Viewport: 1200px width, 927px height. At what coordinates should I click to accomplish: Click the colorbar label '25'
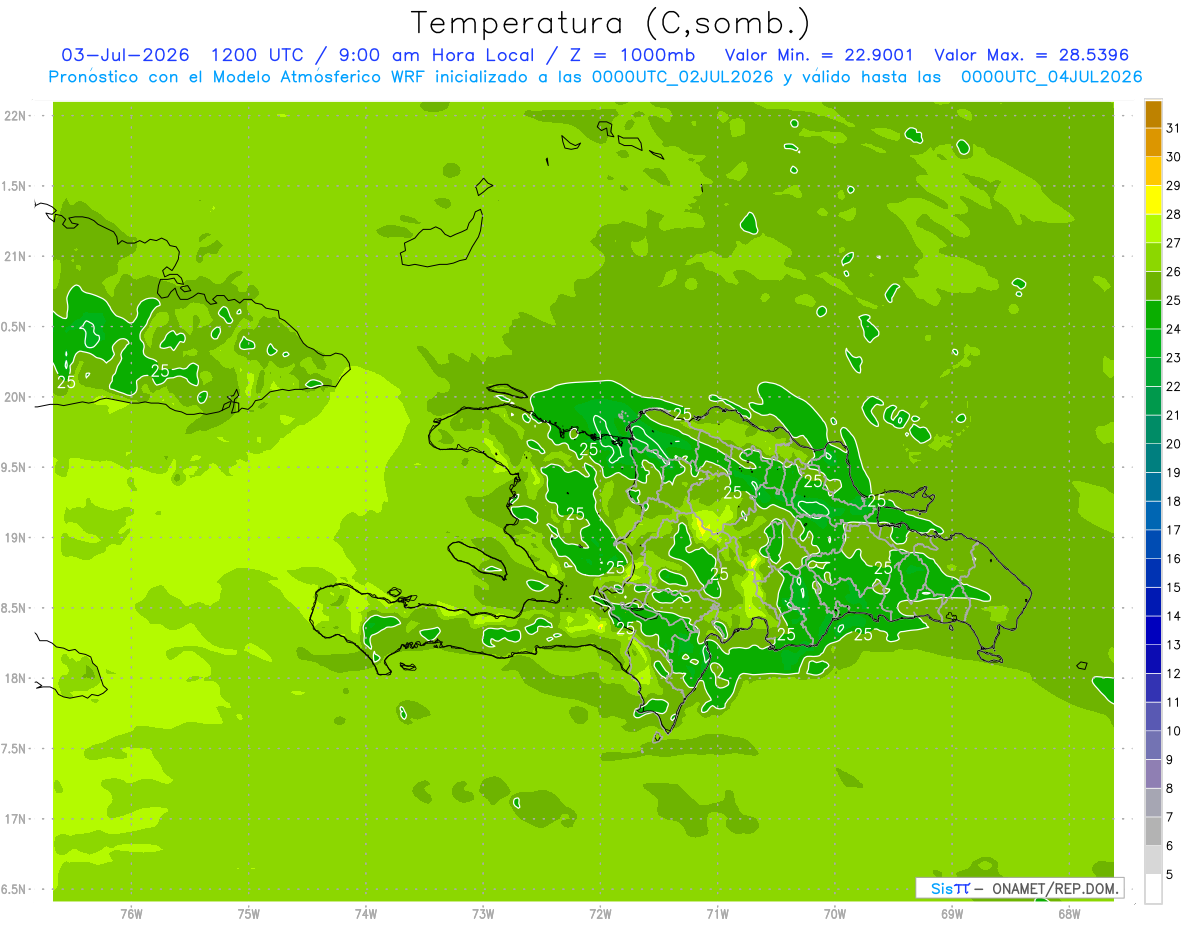point(1173,300)
